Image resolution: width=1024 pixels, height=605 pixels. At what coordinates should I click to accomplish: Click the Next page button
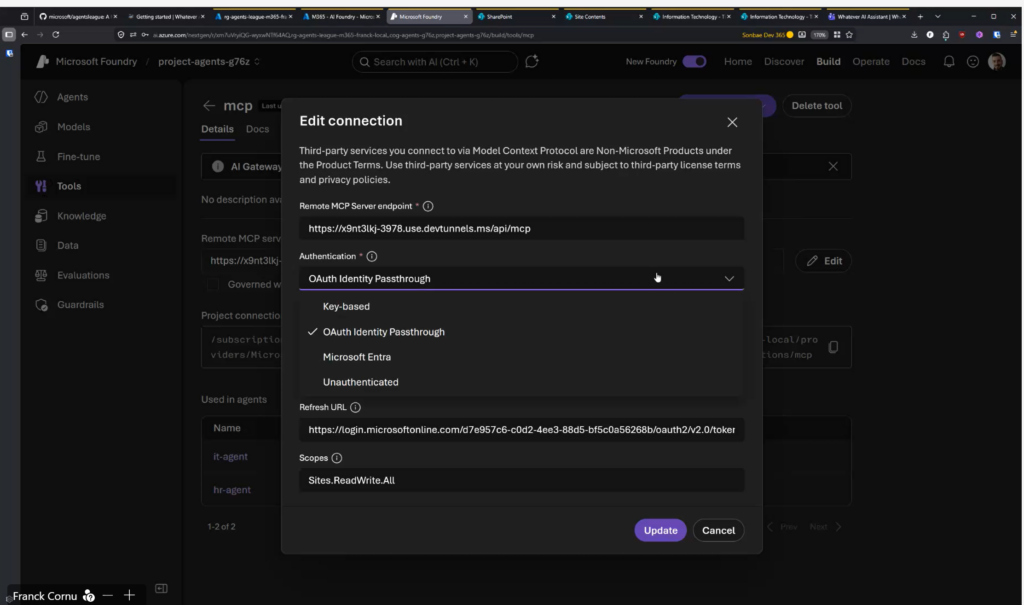825,527
